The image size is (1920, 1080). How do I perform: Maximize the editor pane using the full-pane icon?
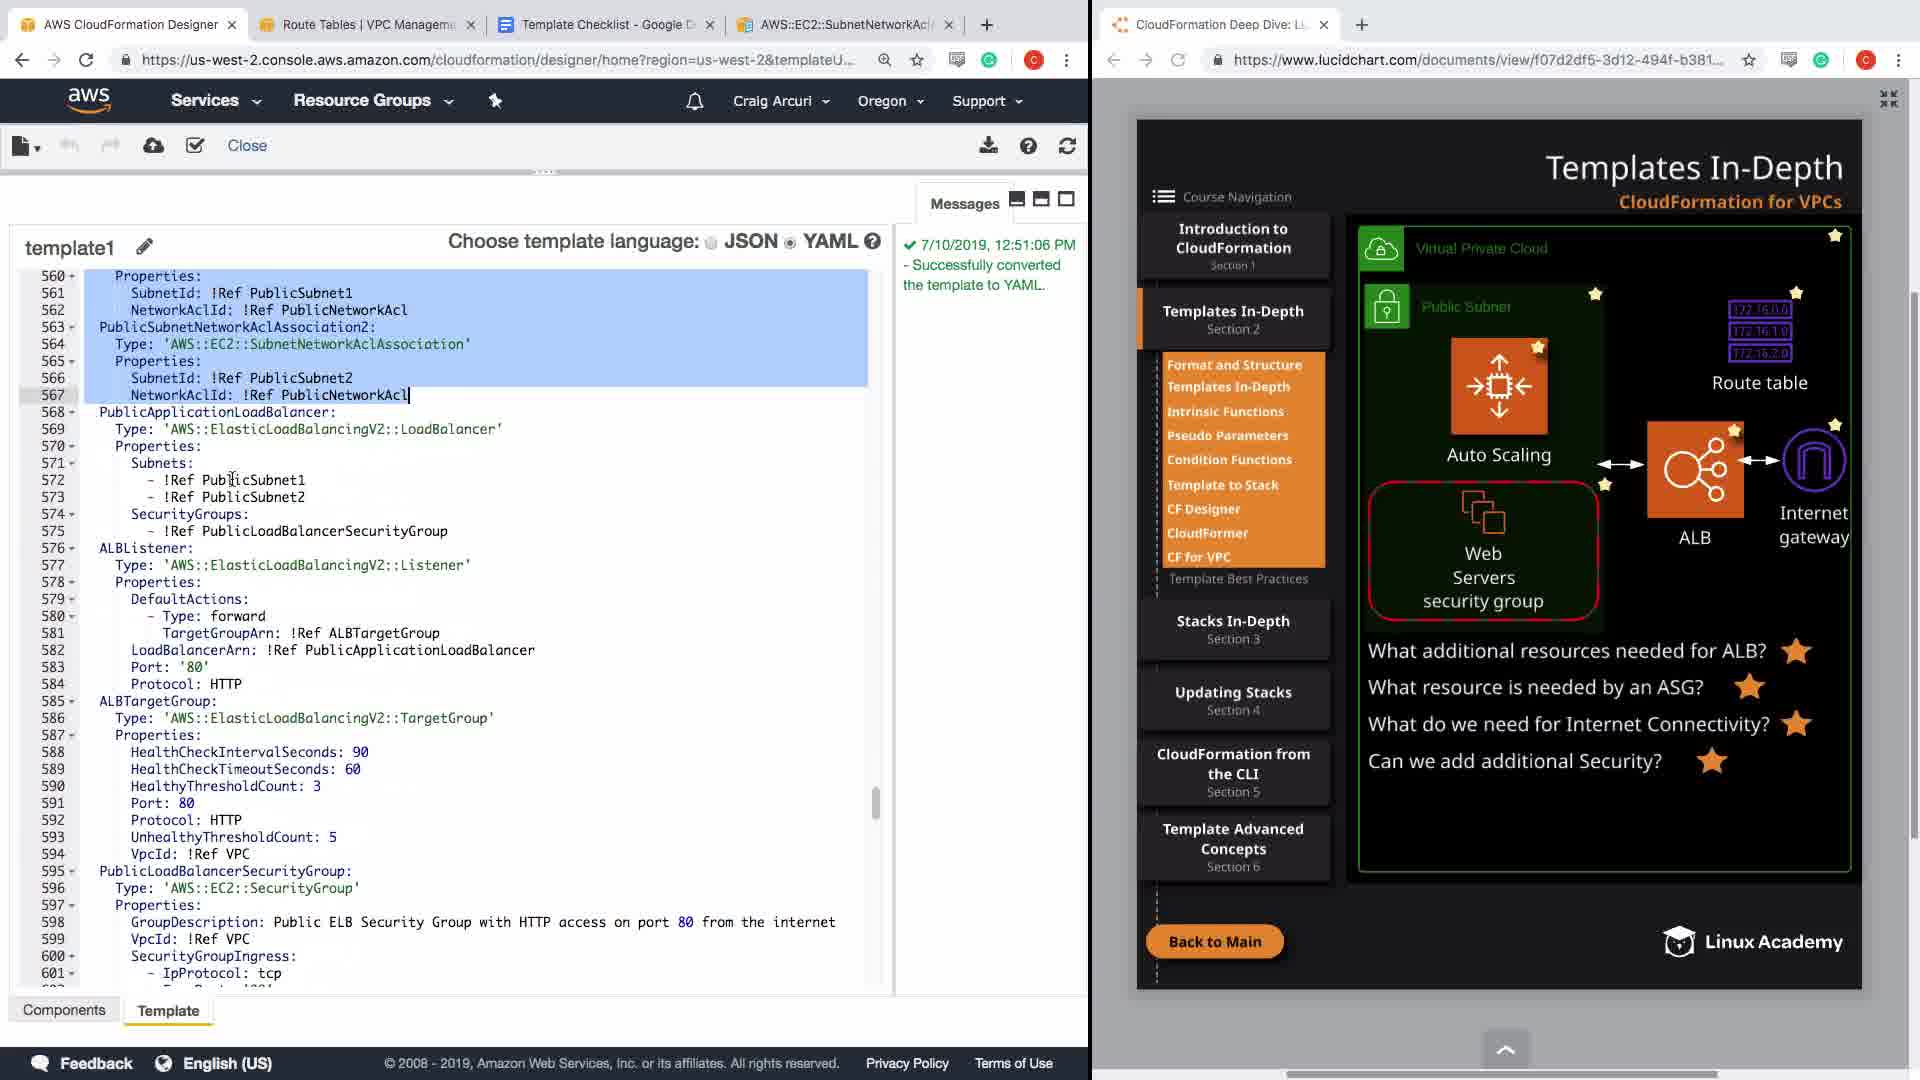(1066, 199)
